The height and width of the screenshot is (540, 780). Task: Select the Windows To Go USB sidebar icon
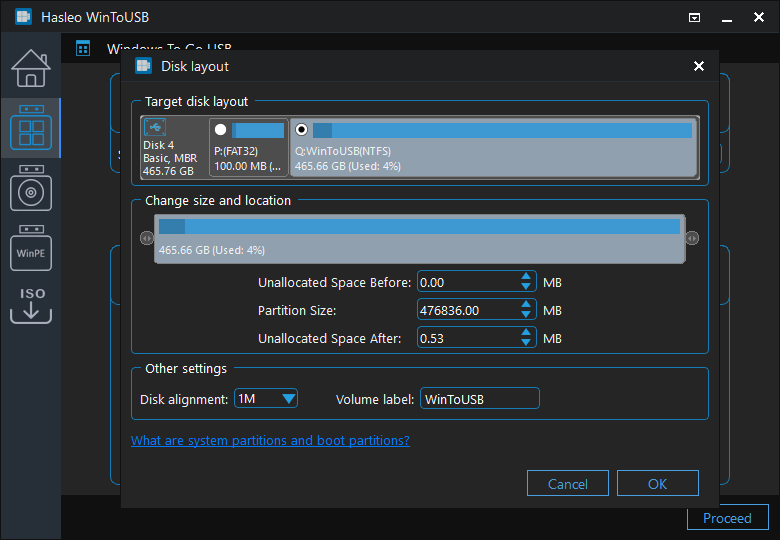click(x=30, y=129)
